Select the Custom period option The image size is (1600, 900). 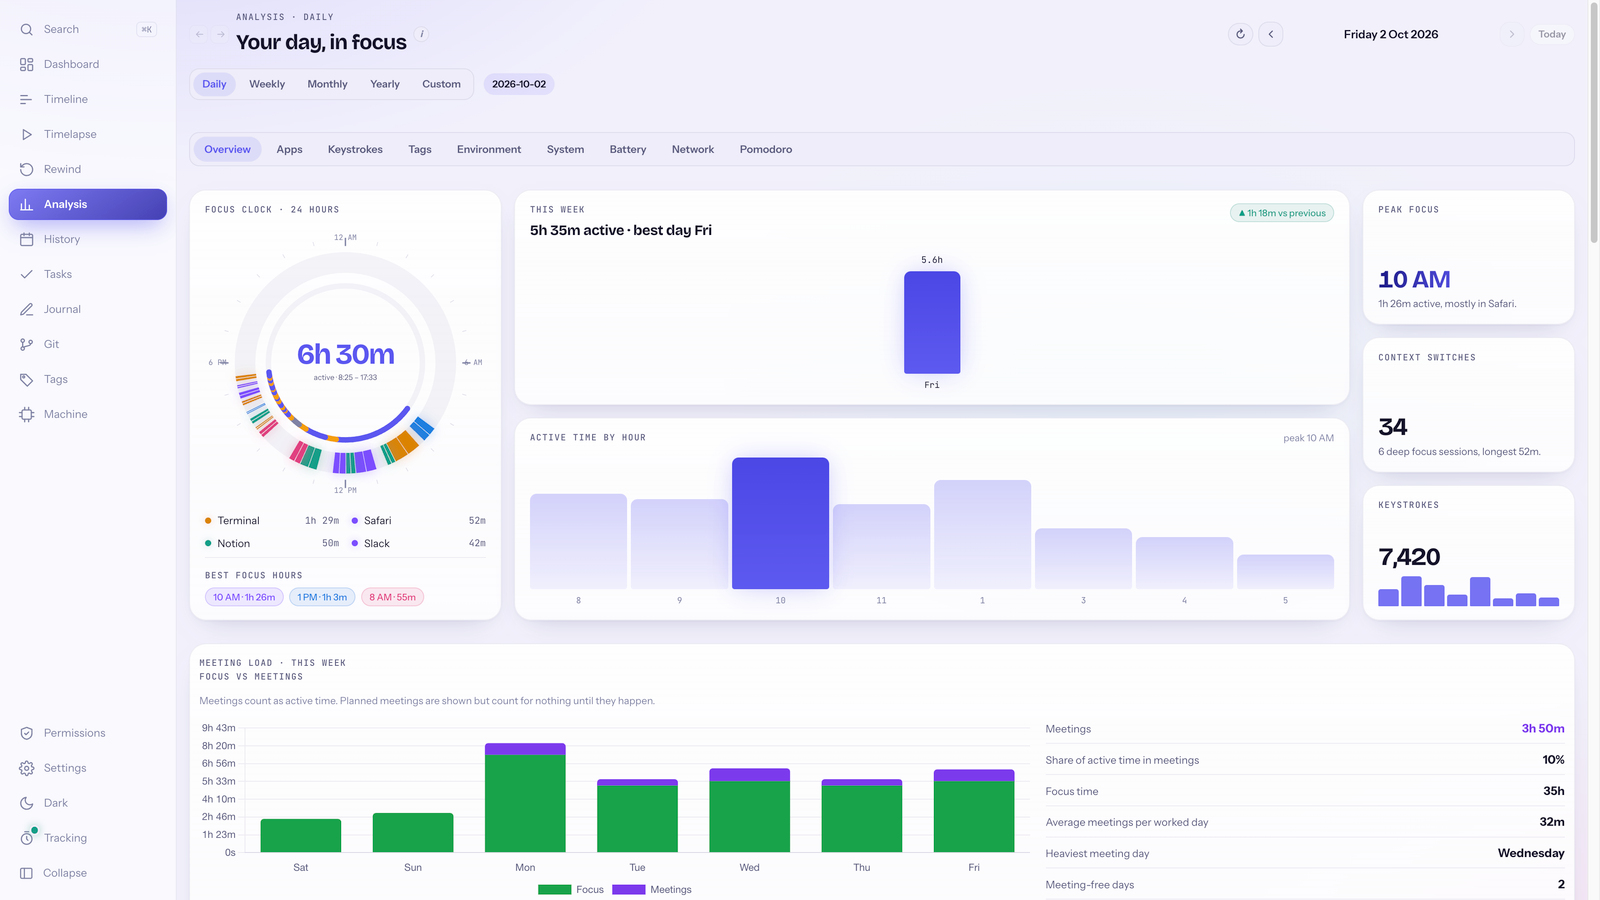441,84
